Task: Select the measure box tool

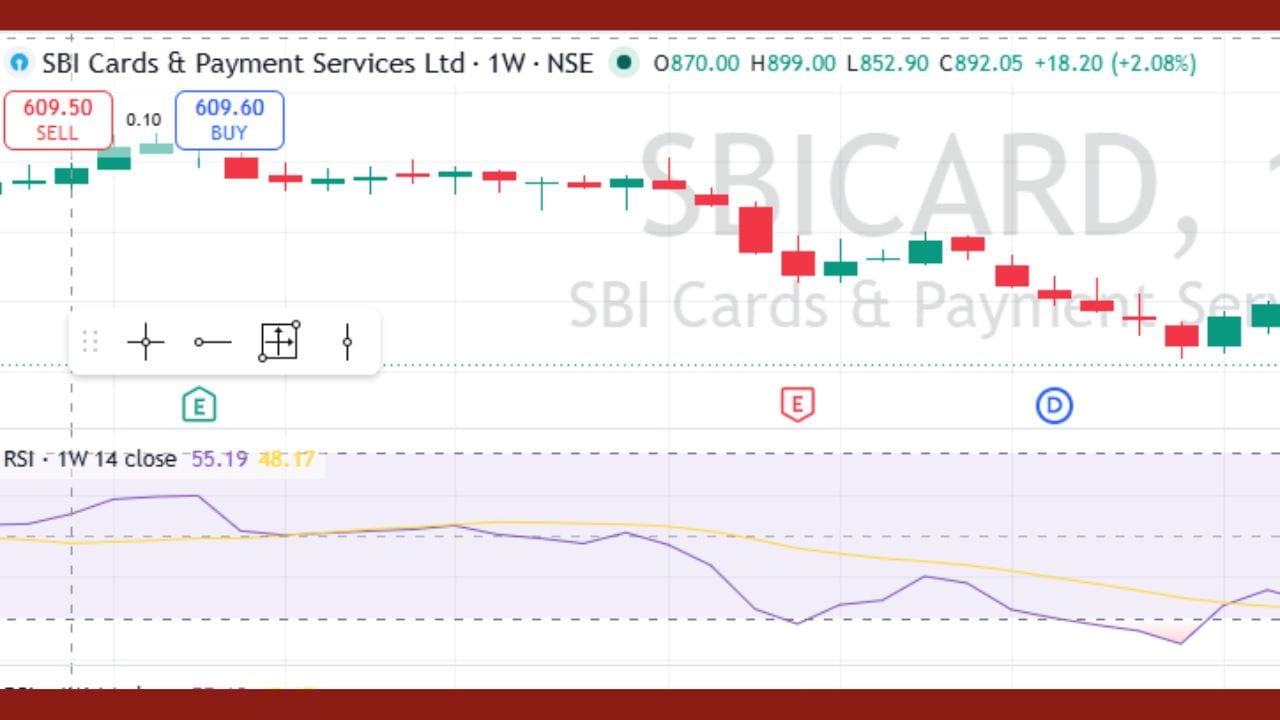Action: [279, 341]
